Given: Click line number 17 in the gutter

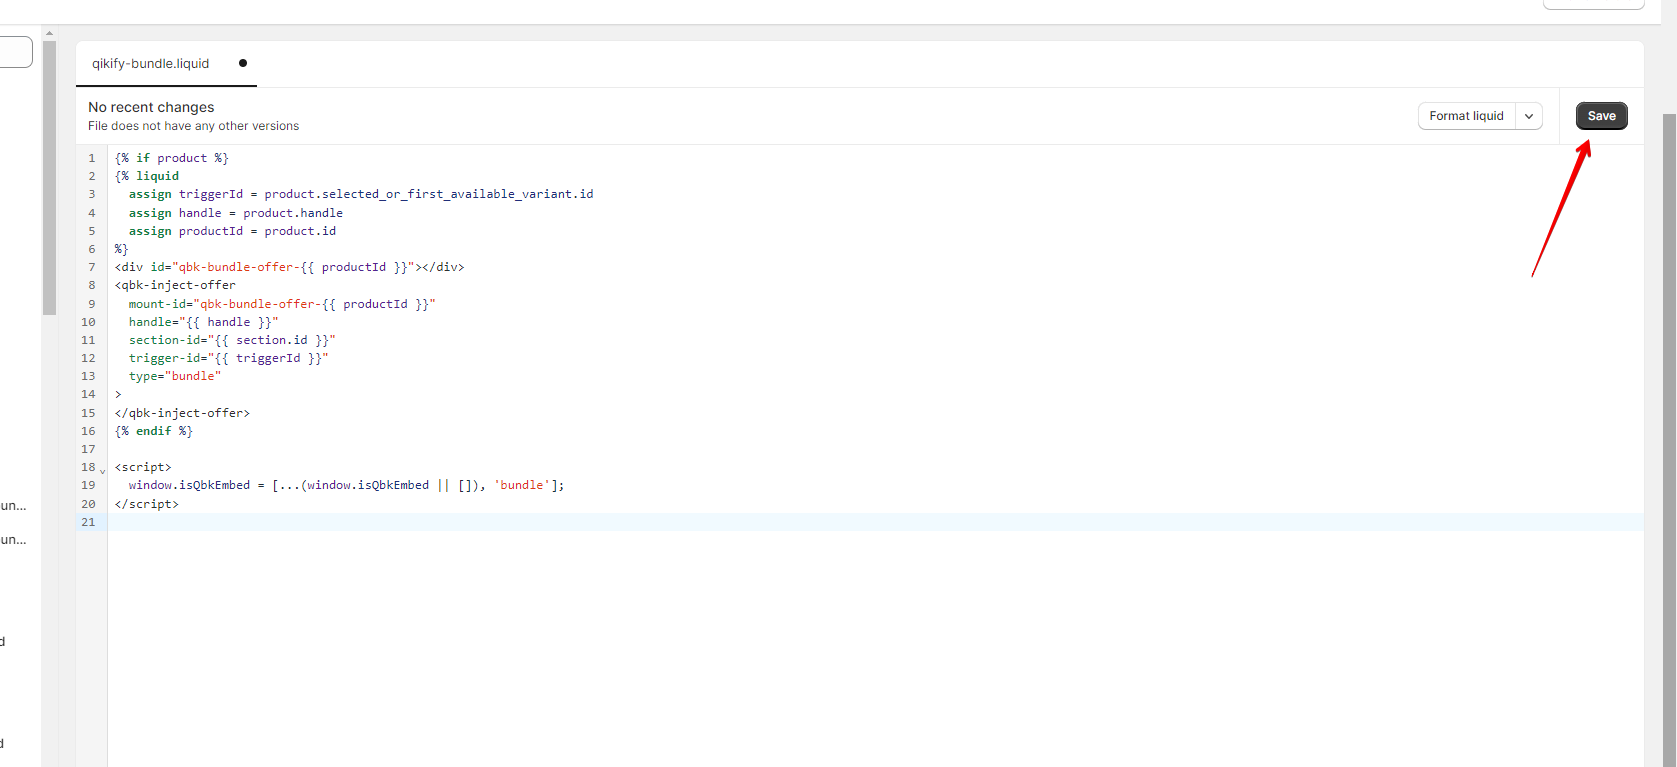Looking at the screenshot, I should 88,449.
